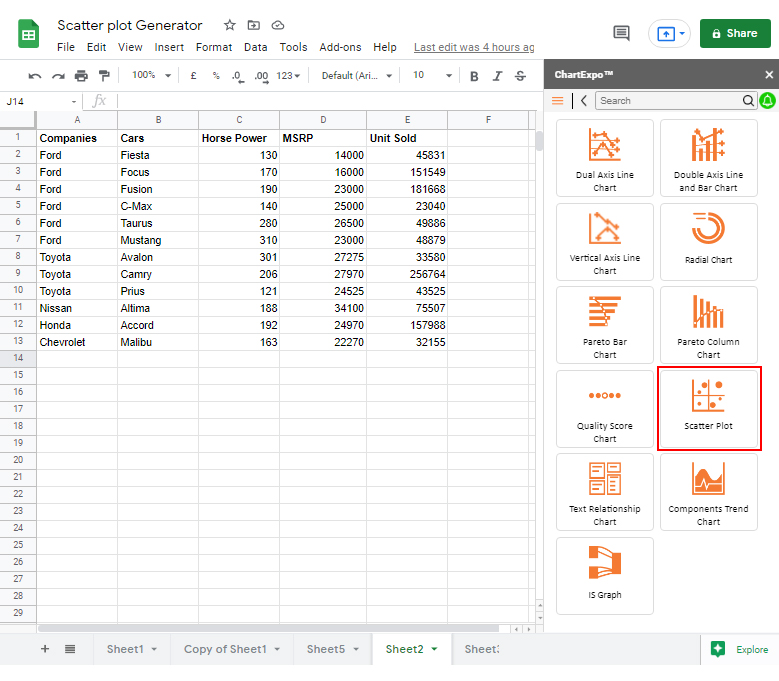
Task: Open ChartExpo hamburger menu
Action: 557,101
